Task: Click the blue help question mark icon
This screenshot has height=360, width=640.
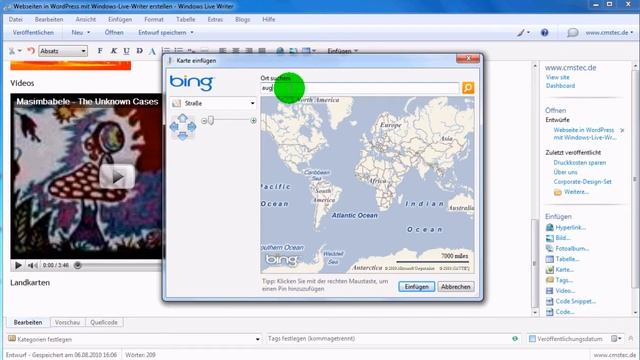Action: (544, 33)
